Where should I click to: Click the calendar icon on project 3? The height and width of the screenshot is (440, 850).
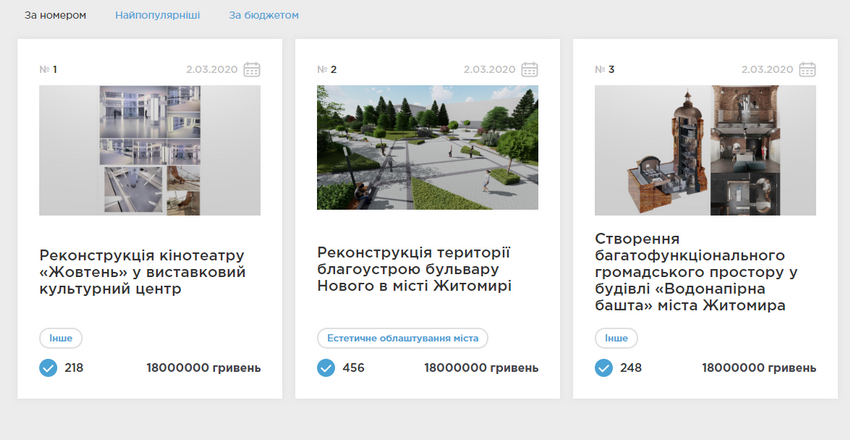[807, 70]
